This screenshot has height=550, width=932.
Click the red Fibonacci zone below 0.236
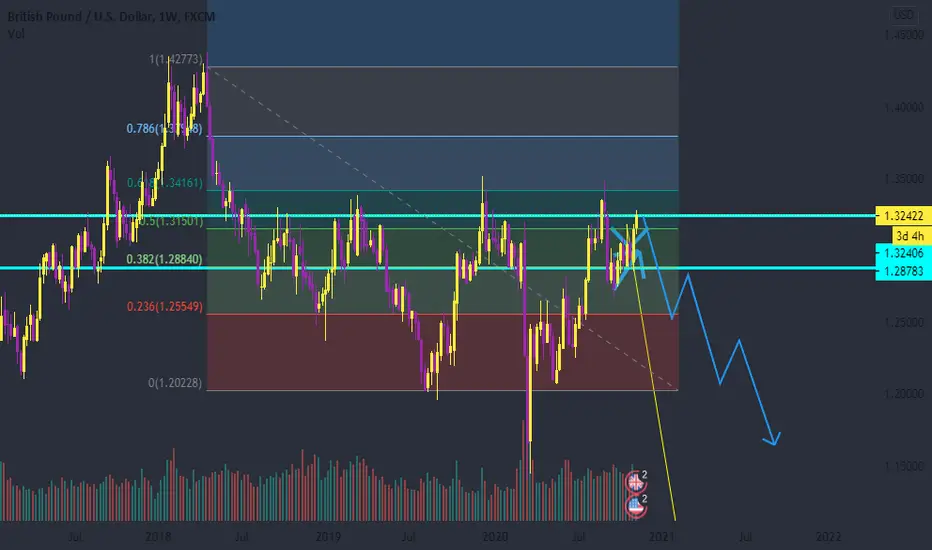[x=442, y=352]
